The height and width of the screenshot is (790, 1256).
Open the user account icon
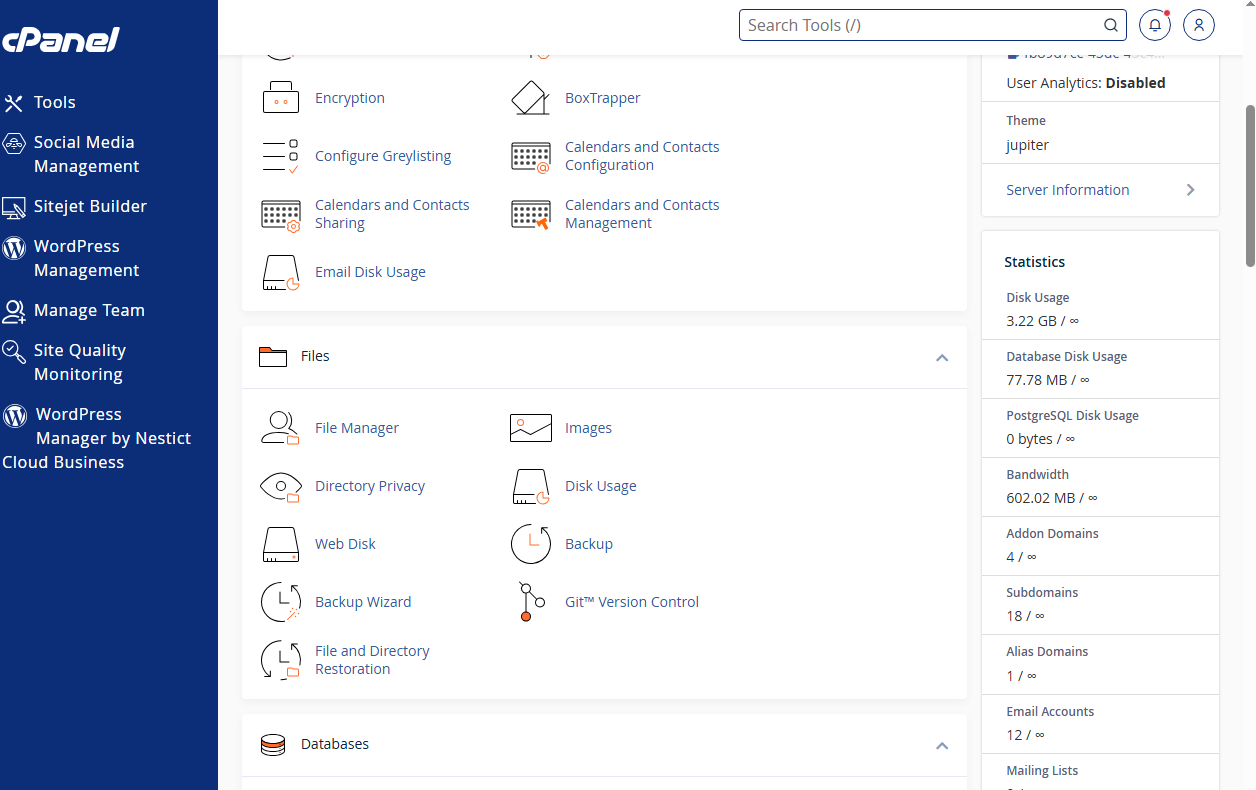[x=1199, y=25]
